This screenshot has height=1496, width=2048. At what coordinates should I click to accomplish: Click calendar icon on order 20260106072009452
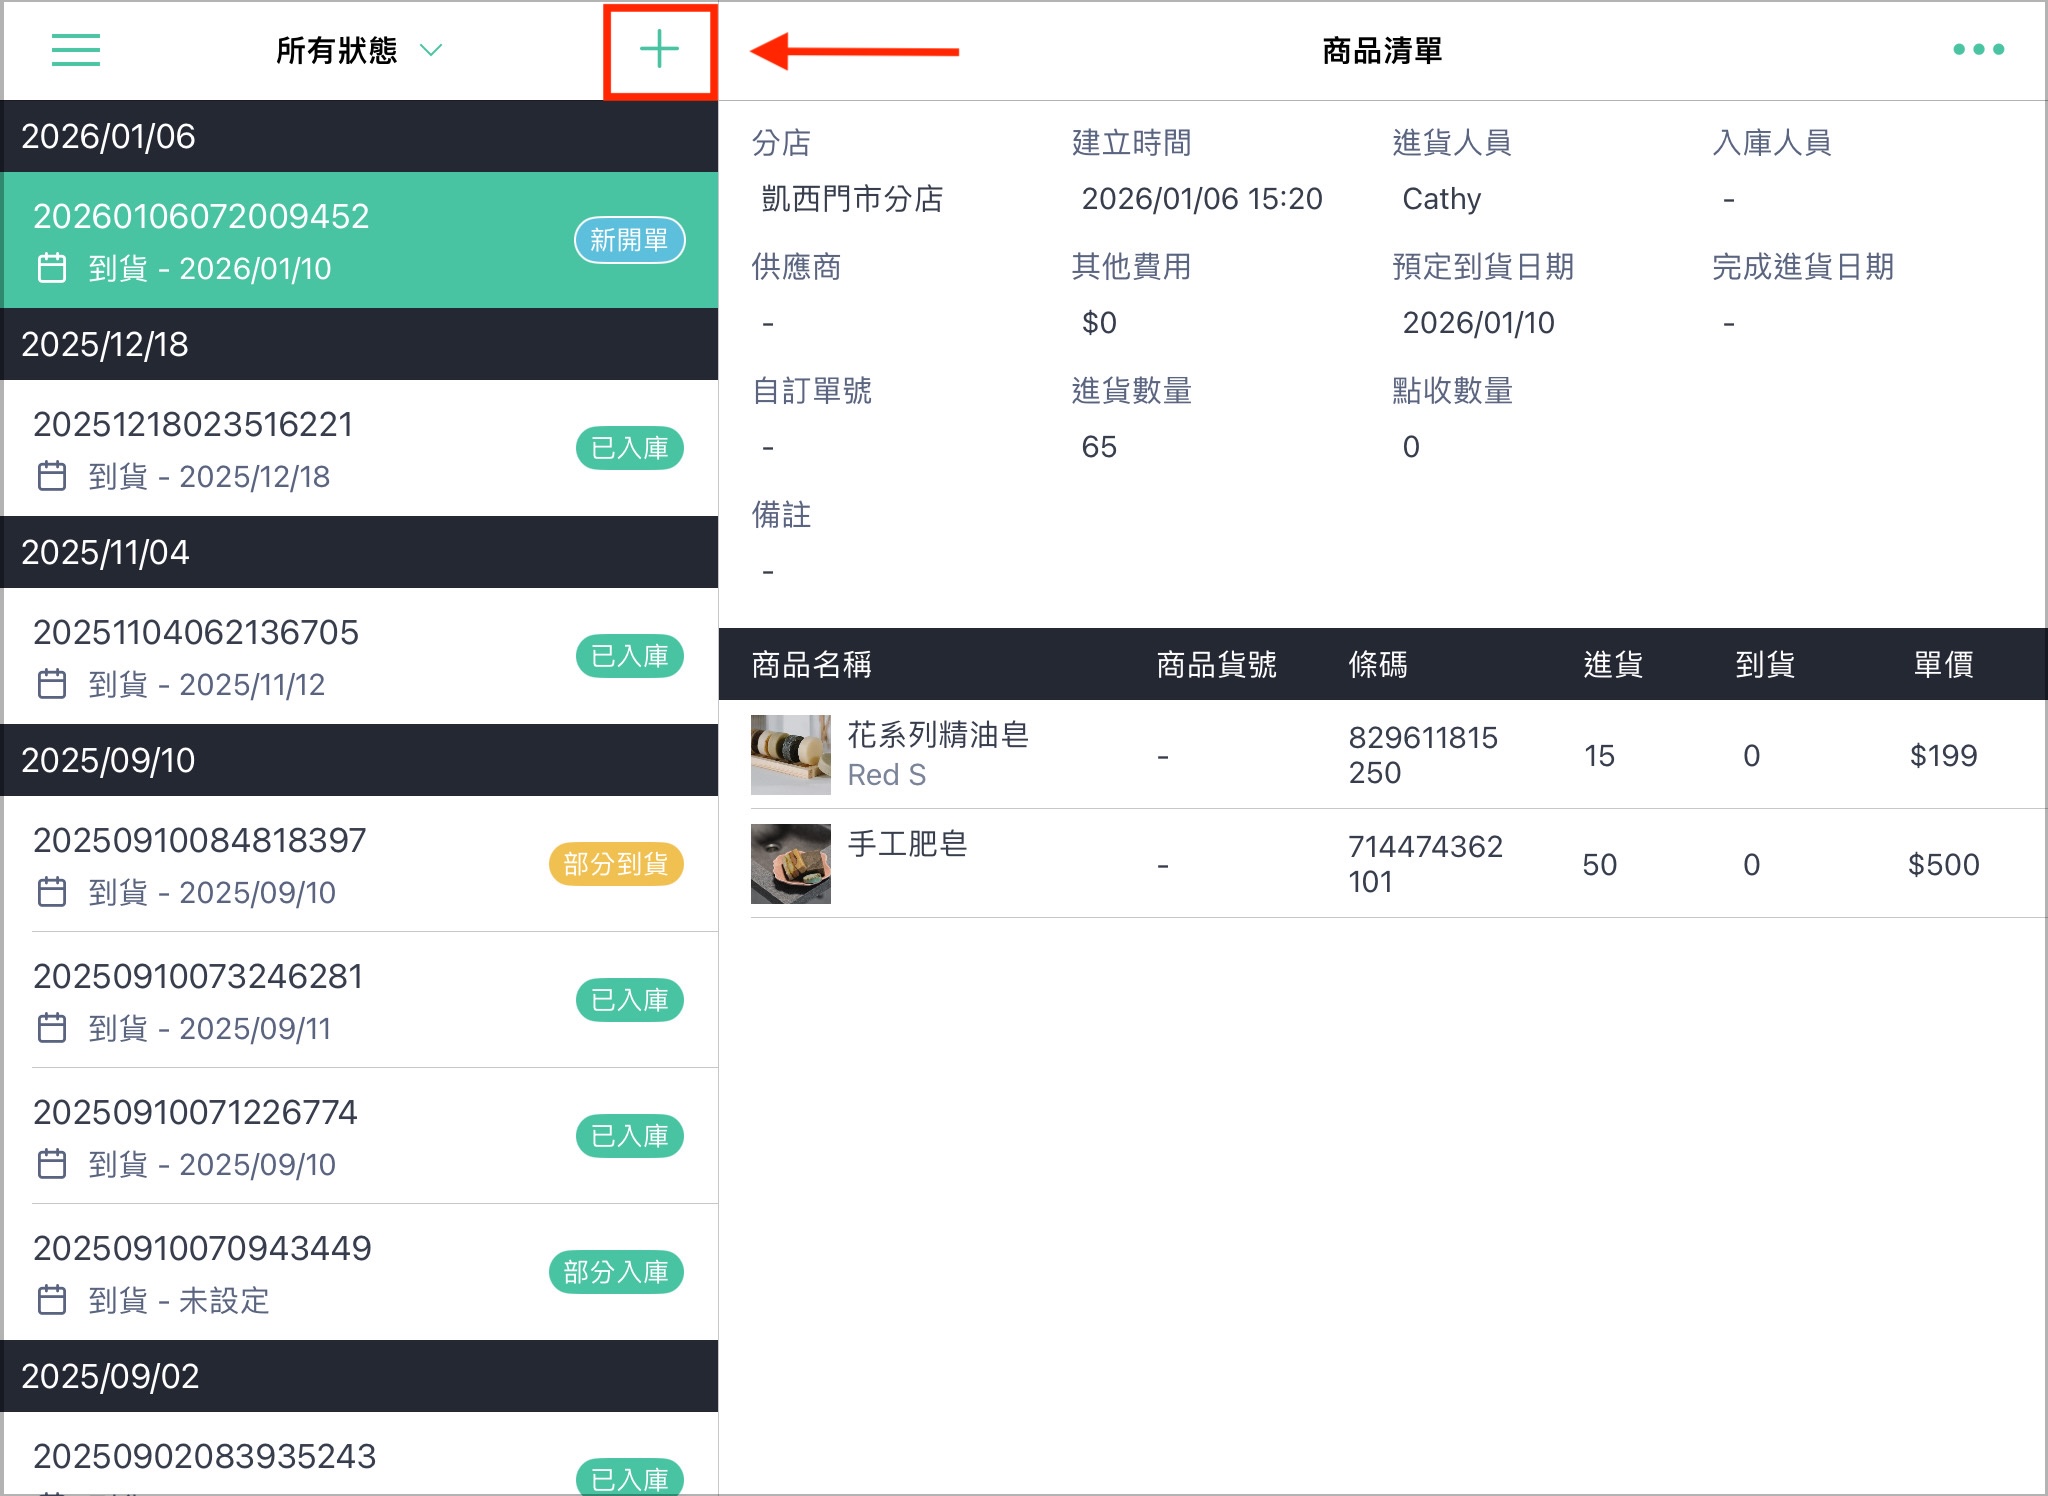click(52, 268)
